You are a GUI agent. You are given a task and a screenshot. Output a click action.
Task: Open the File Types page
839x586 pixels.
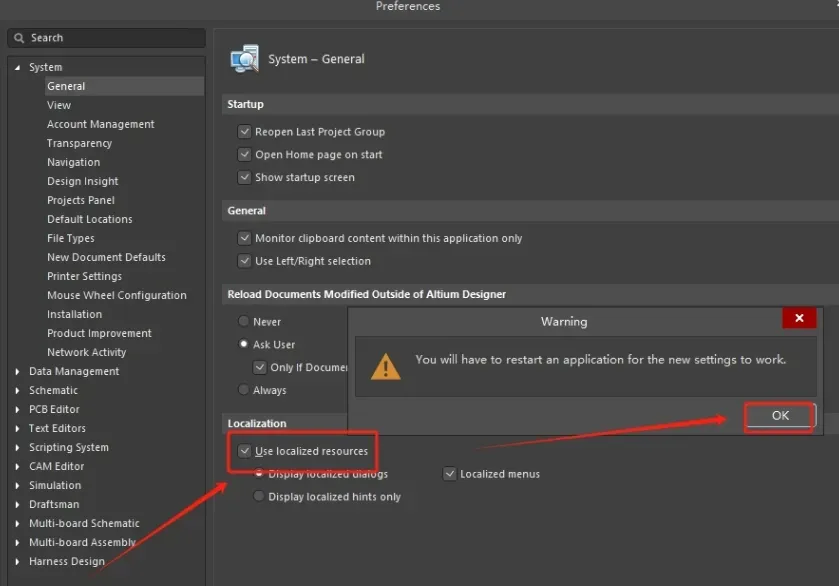point(71,238)
